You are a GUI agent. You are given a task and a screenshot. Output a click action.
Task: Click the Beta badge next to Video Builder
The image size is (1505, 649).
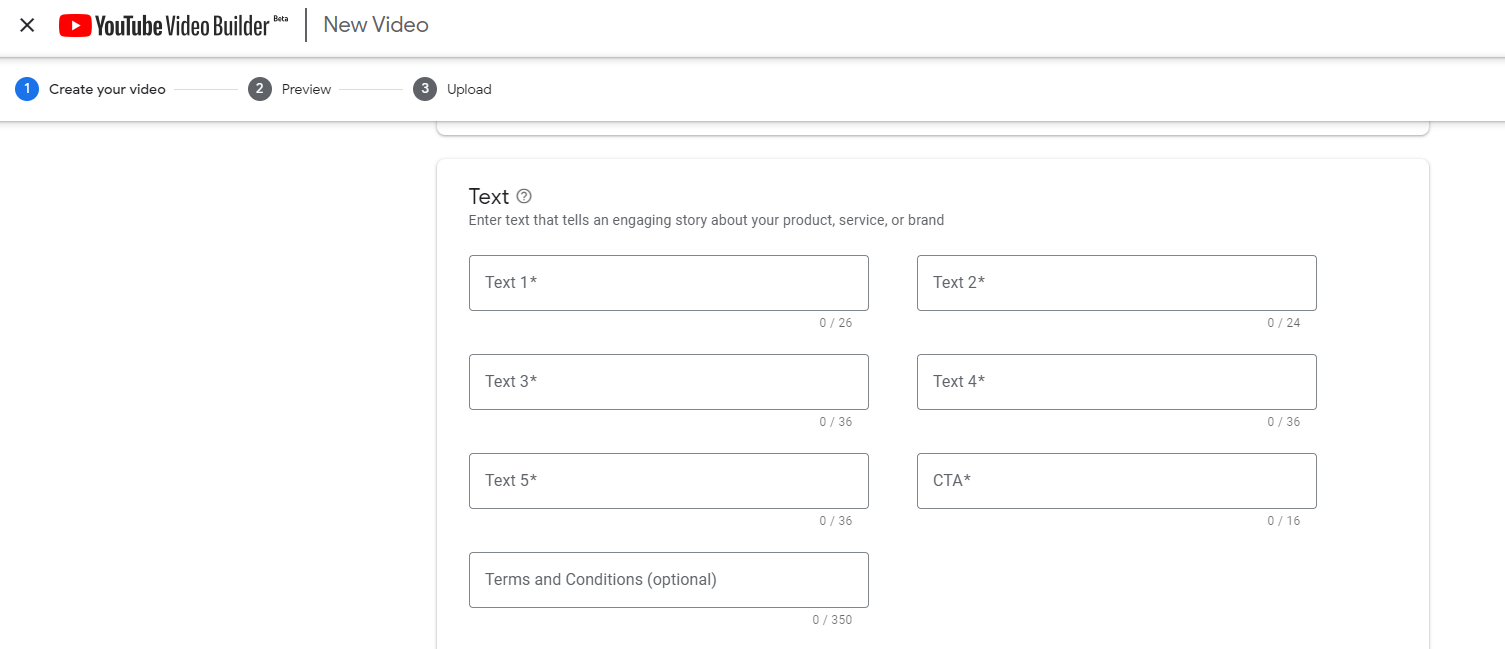[280, 19]
